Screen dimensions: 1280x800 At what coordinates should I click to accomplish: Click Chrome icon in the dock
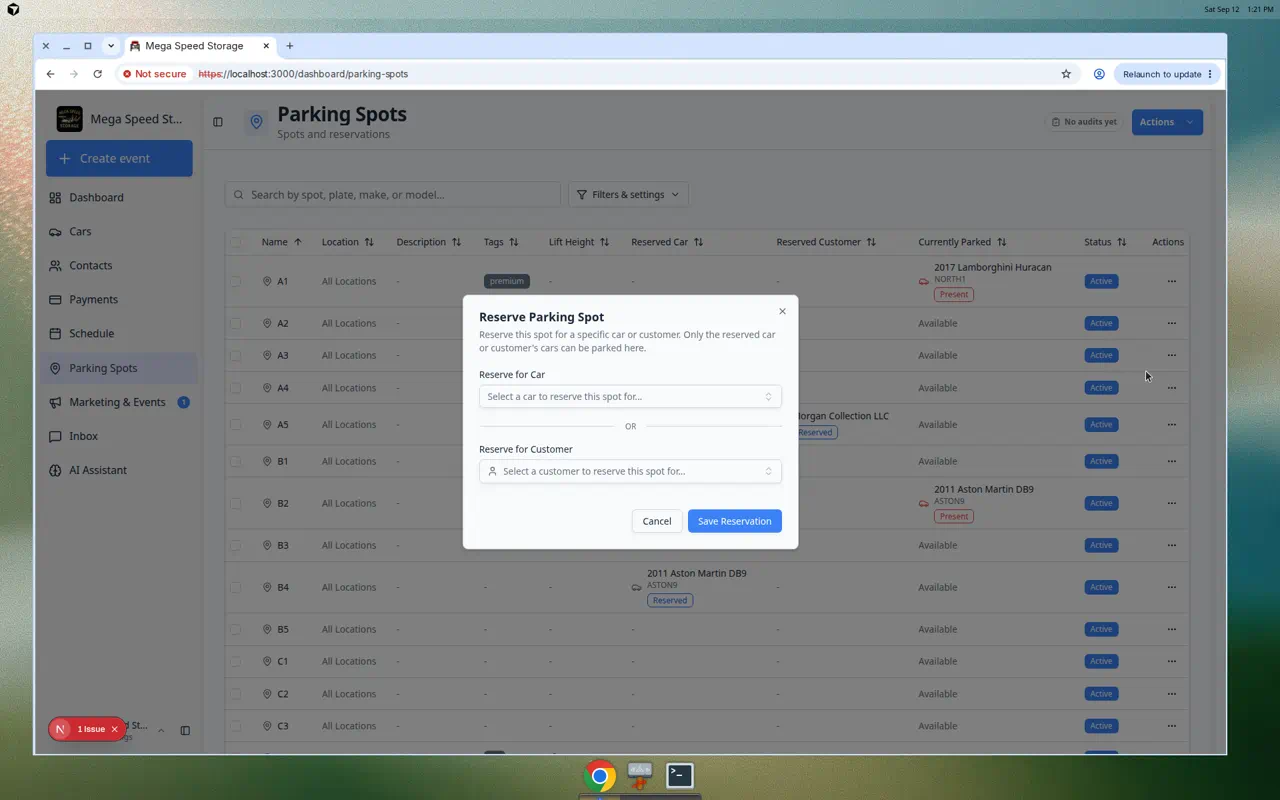[x=600, y=776]
